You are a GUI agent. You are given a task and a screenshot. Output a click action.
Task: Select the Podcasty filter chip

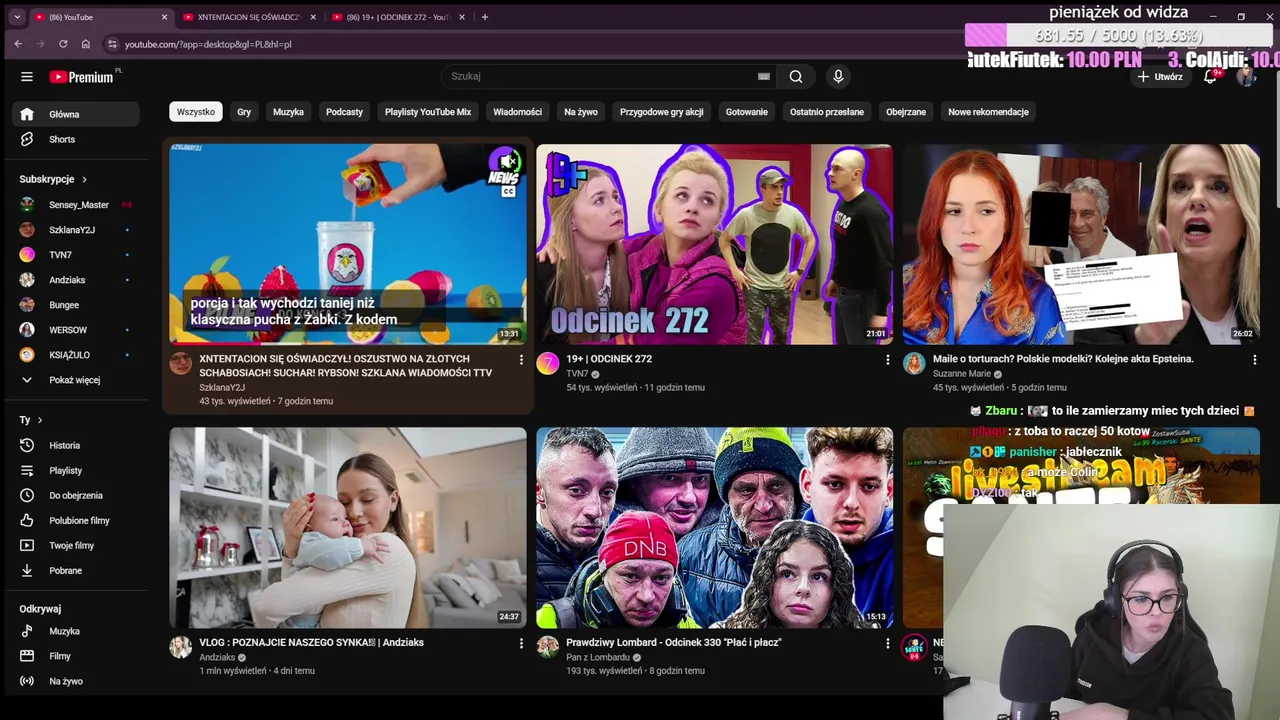[x=344, y=112]
